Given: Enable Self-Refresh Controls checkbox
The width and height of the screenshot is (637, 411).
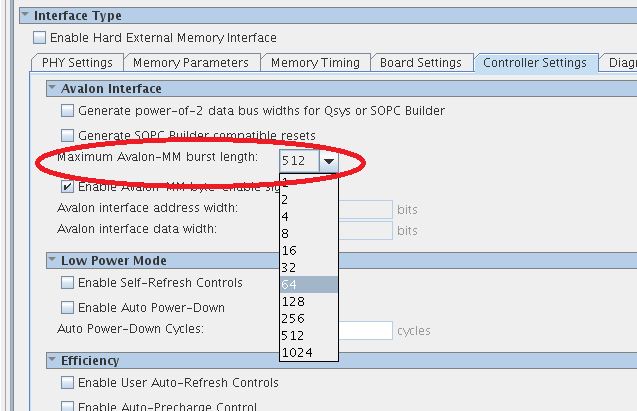Looking at the screenshot, I should (68, 283).
